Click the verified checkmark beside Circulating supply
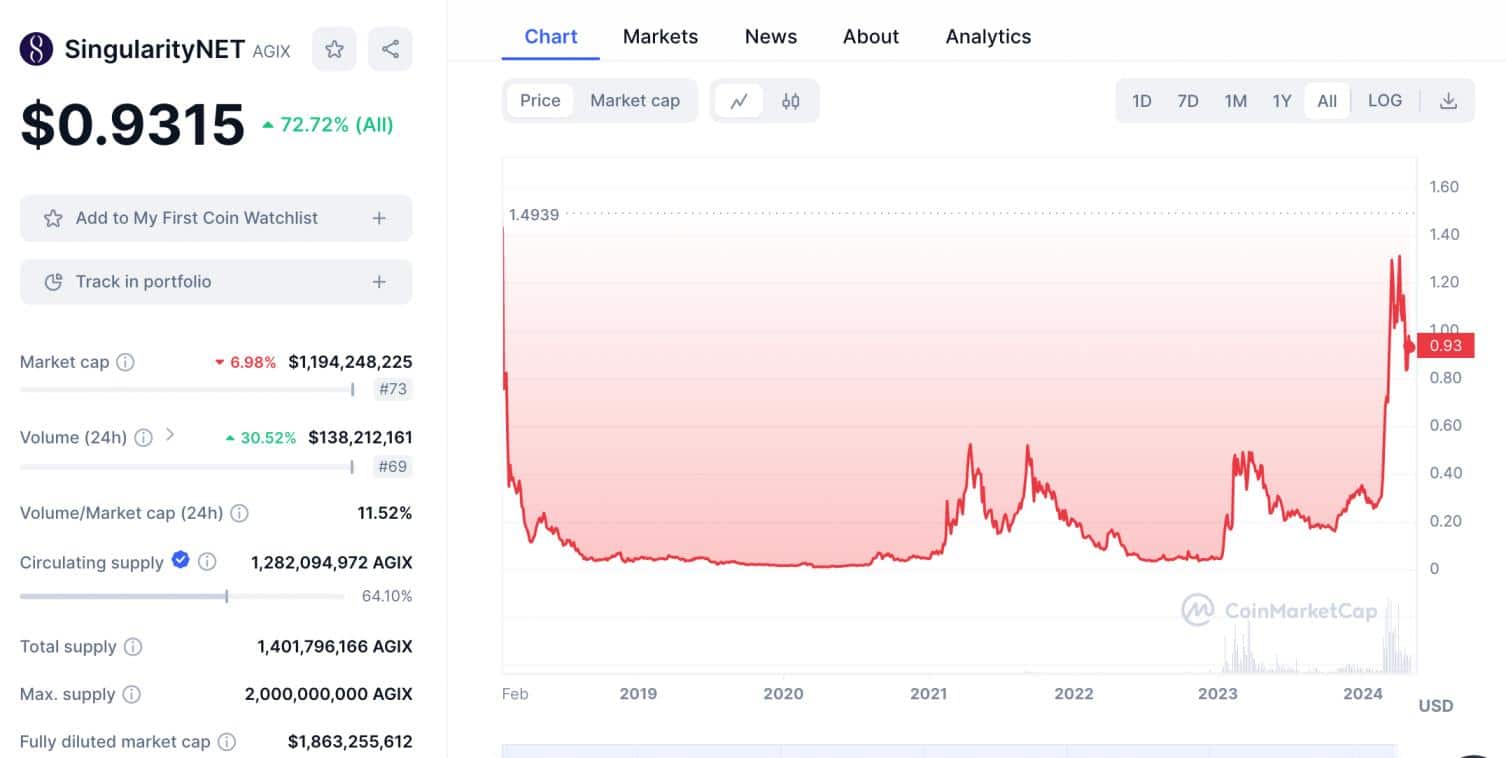Viewport: 1506px width, 758px height. pyautogui.click(x=181, y=560)
